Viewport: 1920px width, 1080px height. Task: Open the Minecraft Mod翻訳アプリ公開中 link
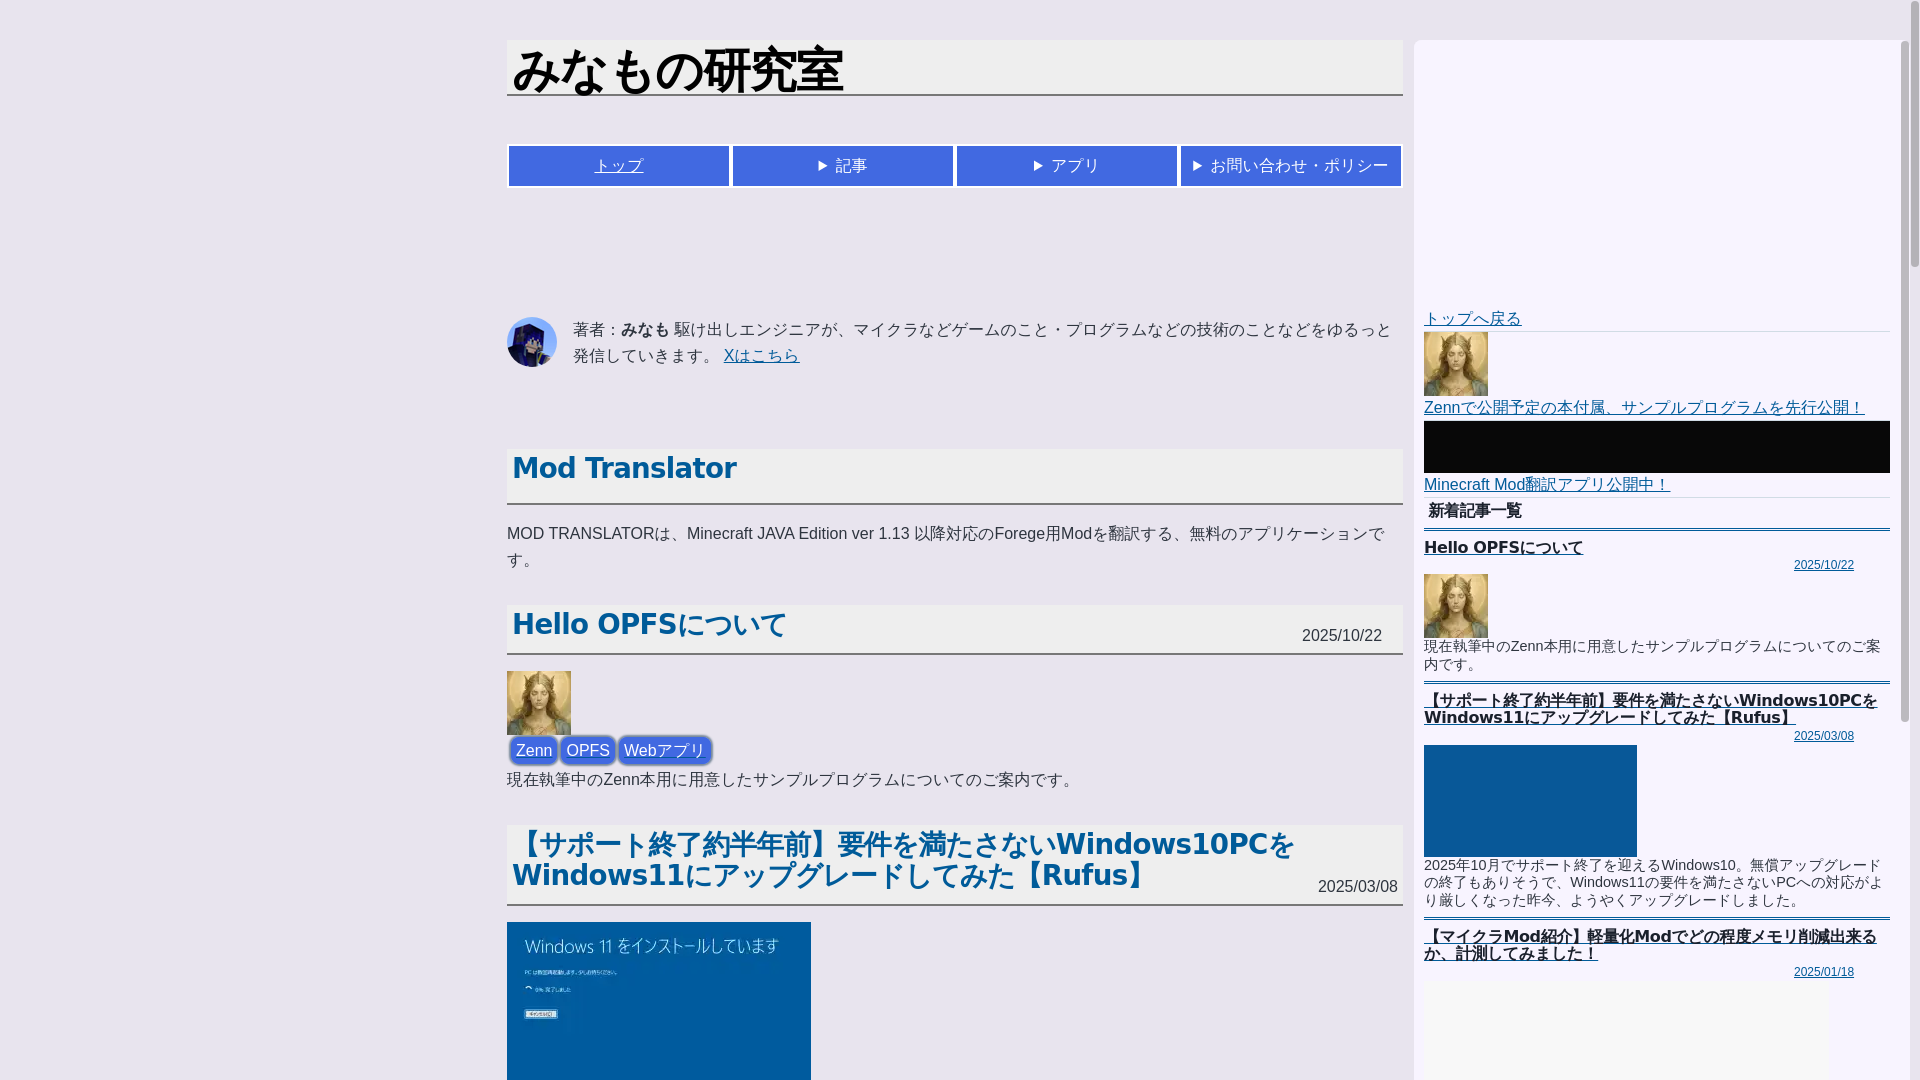1546,484
